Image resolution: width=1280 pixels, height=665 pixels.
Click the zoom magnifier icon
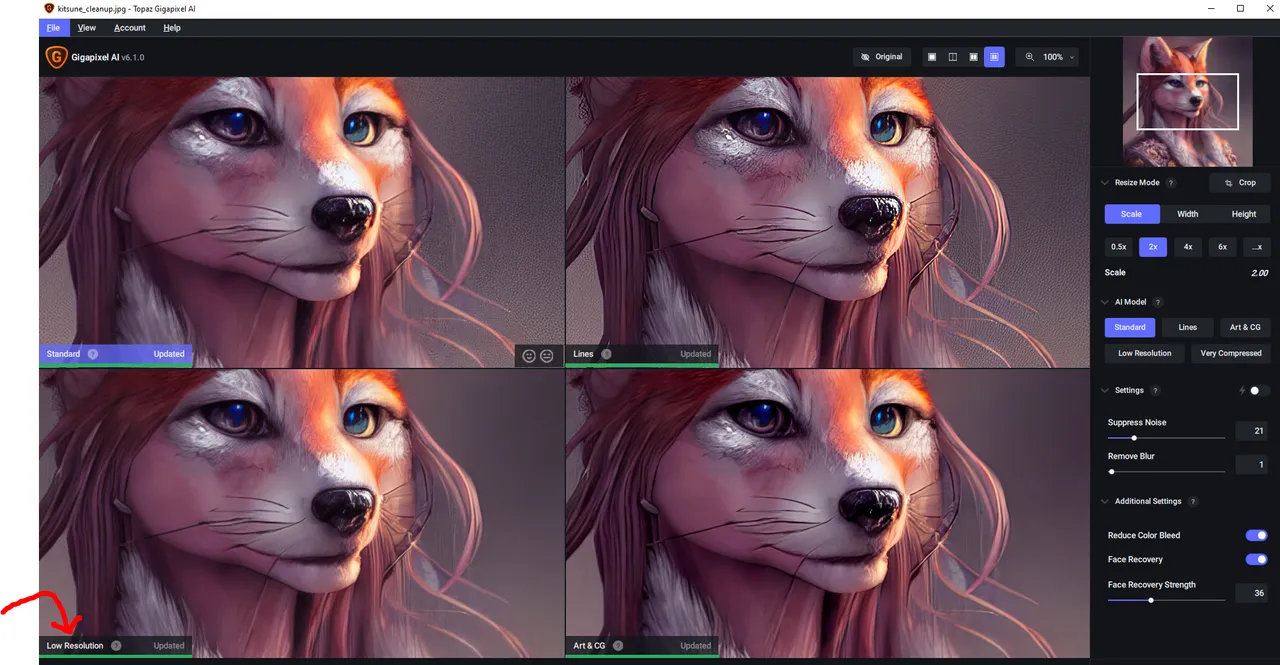(1030, 57)
